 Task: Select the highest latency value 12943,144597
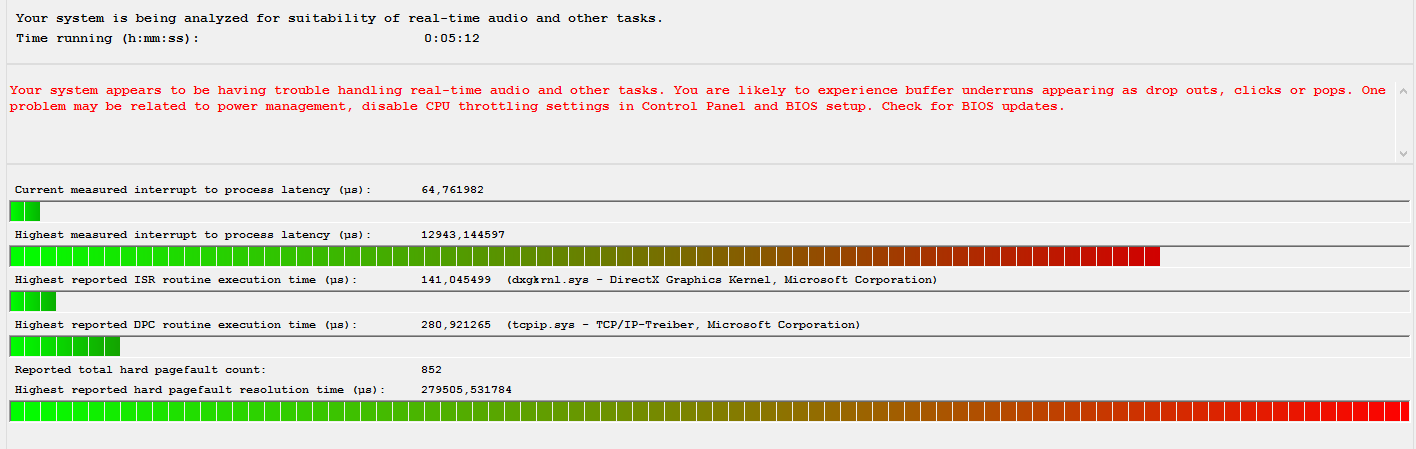point(463,234)
